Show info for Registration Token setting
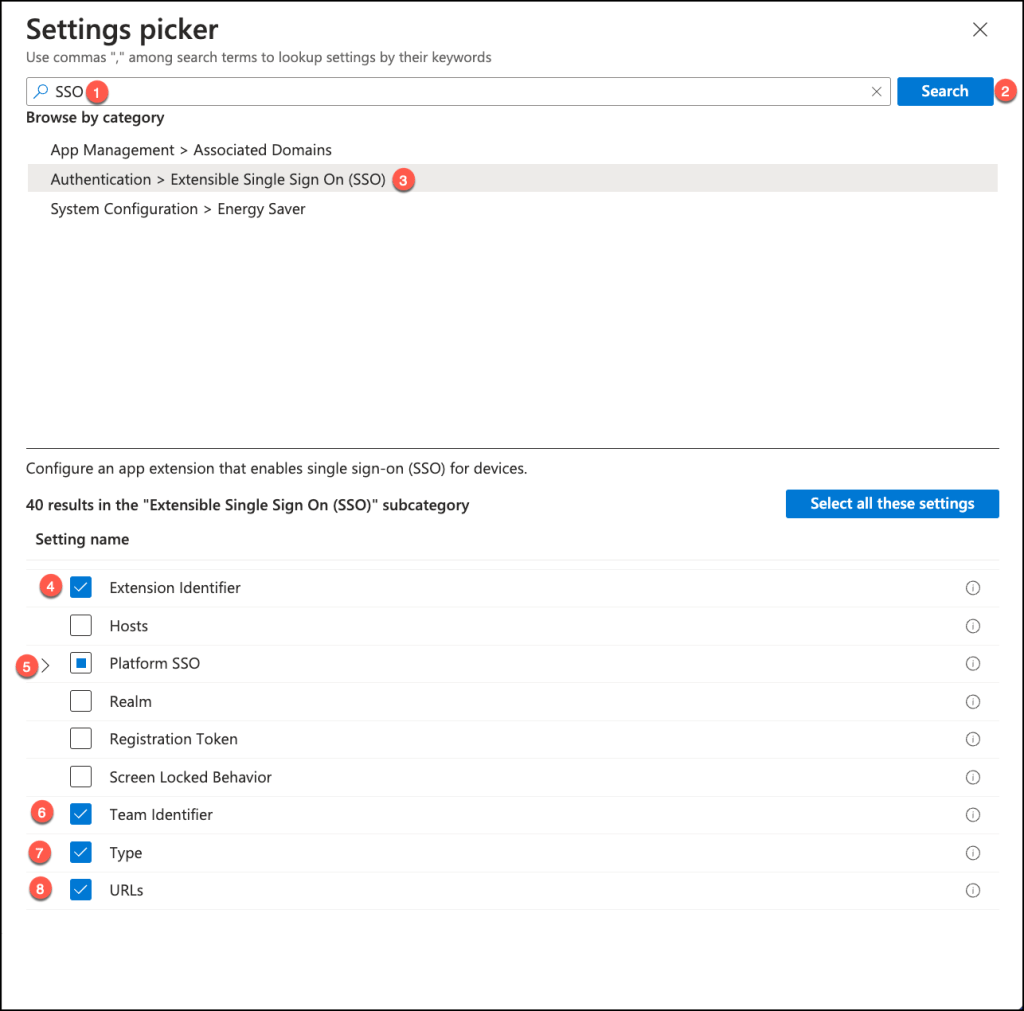This screenshot has height=1011, width=1024. tap(972, 739)
